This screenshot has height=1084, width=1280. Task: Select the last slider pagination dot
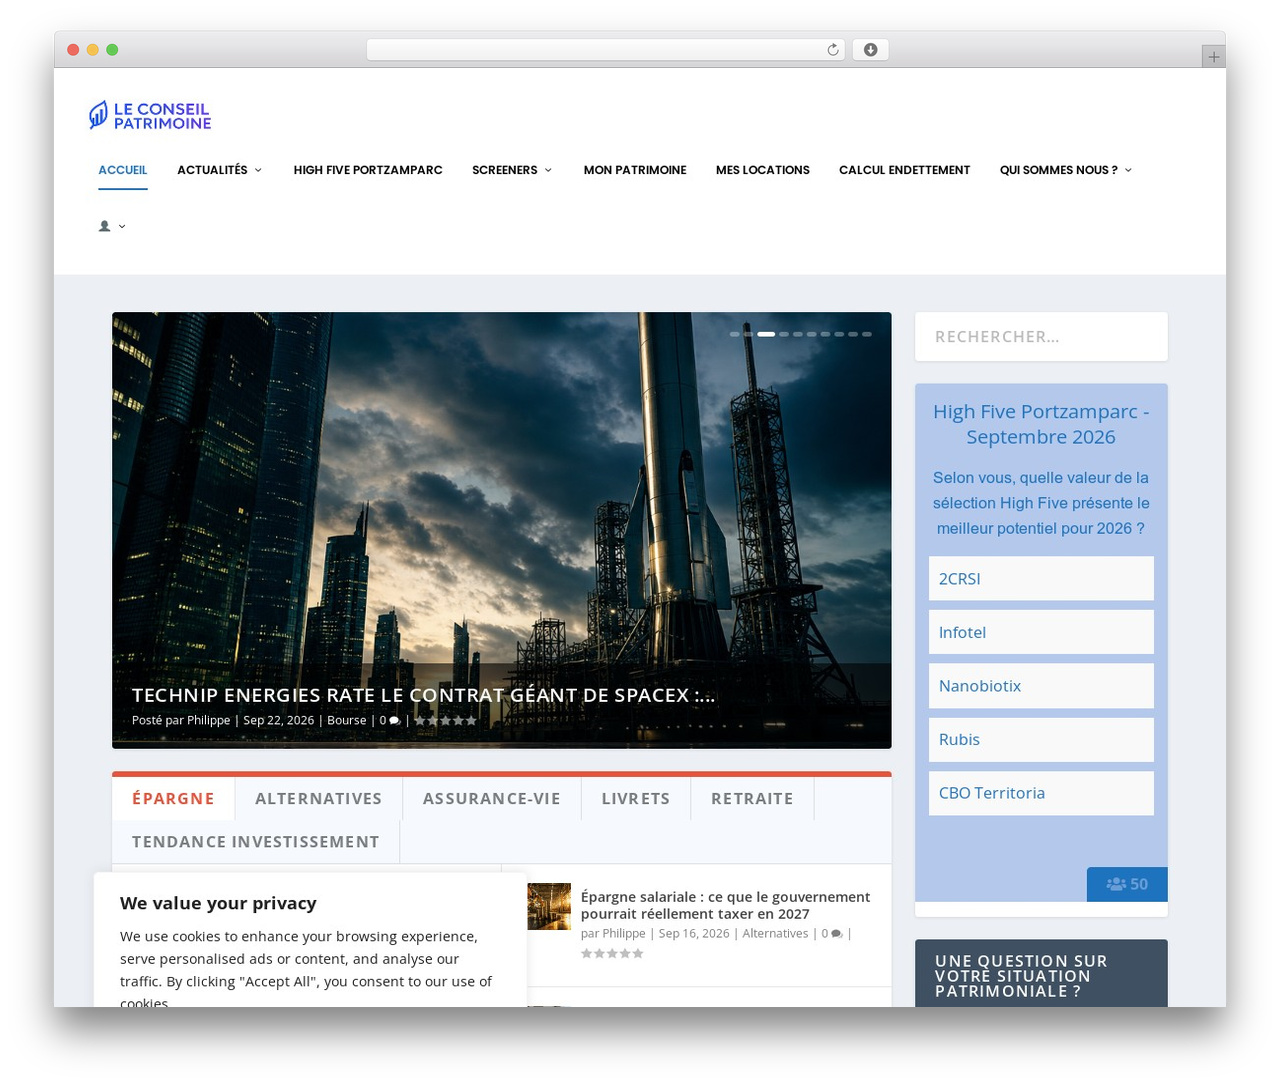867,334
